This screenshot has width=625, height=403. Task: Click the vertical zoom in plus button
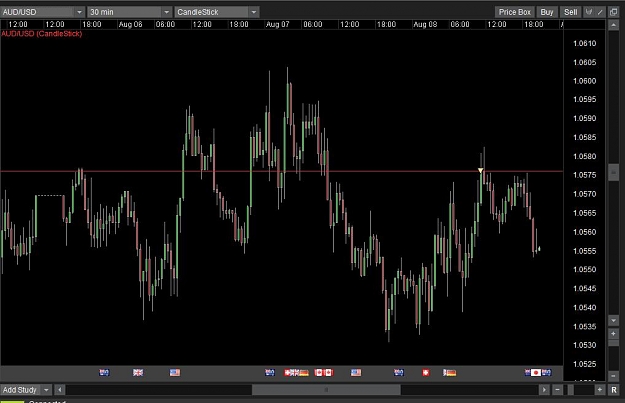pos(613,333)
